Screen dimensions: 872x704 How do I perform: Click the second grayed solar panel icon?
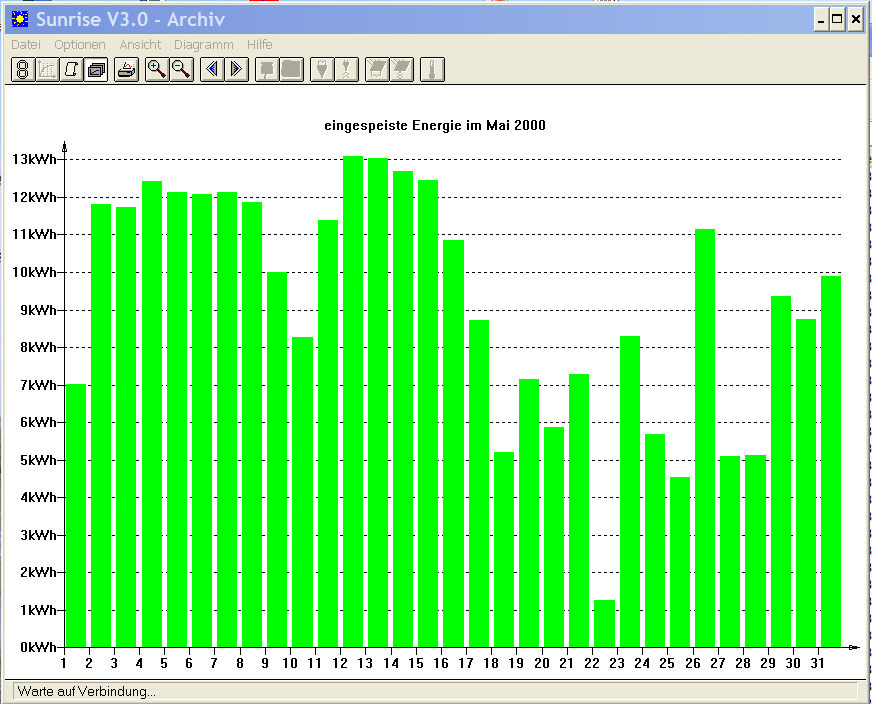(402, 70)
